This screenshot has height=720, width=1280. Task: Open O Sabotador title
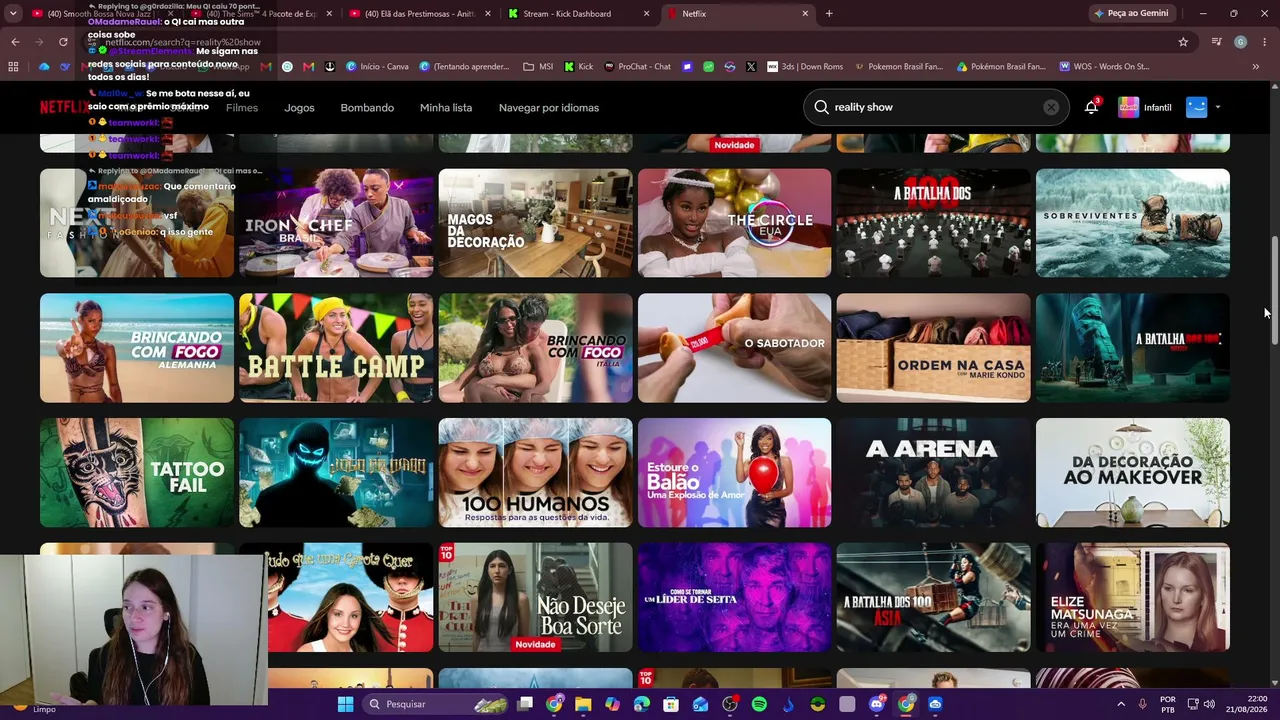pos(734,348)
